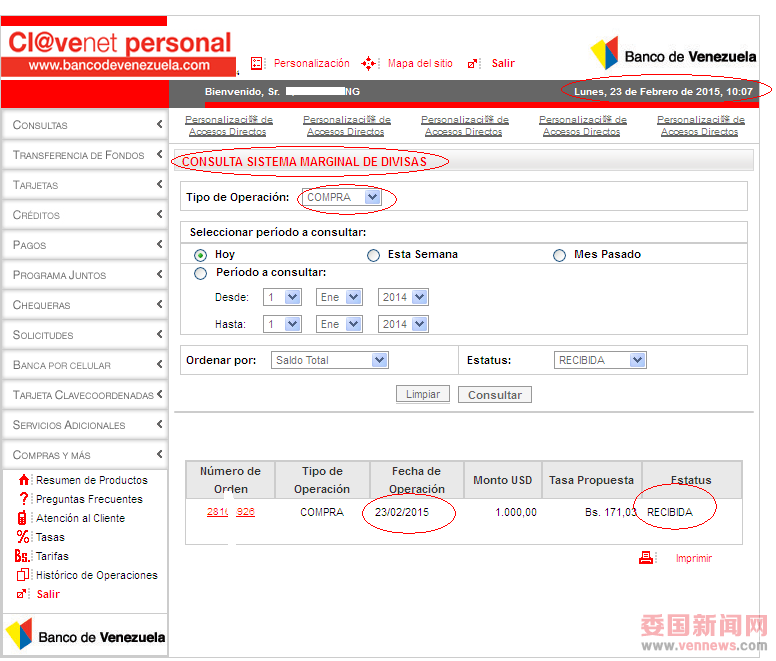The width and height of the screenshot is (776, 661).
Task: Expand the Chequeras sidebar menu
Action: pos(85,305)
